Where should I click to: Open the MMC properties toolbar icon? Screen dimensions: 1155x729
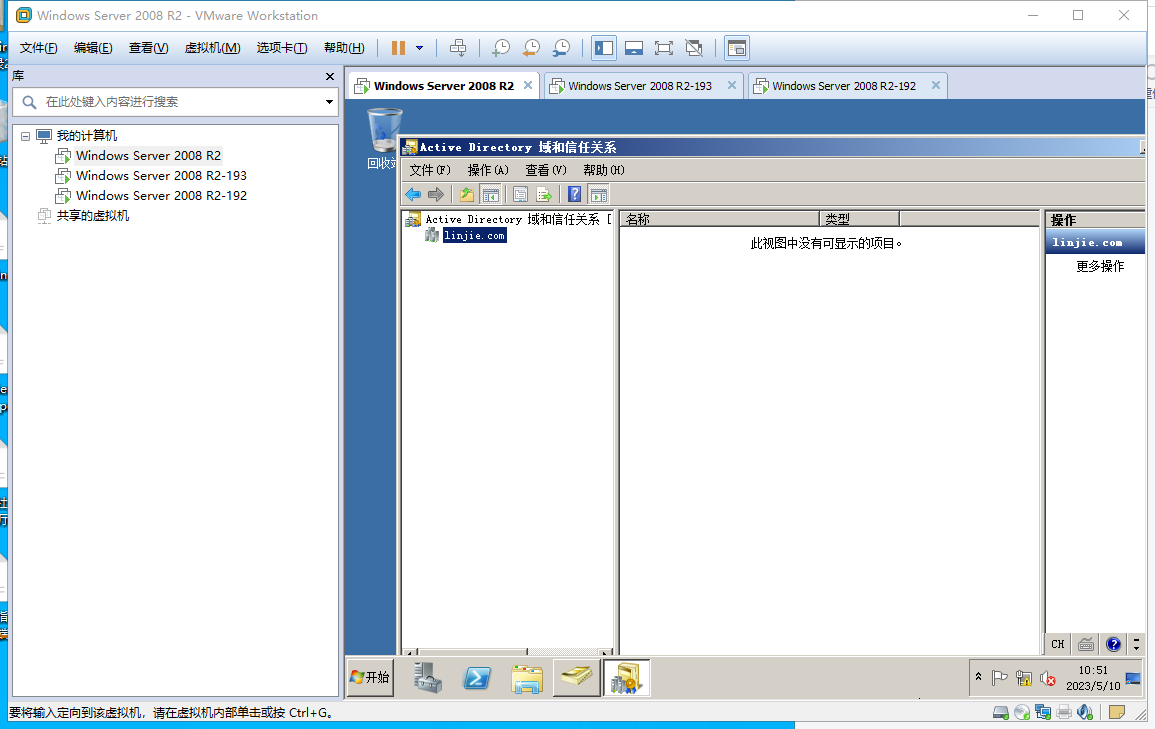point(520,194)
